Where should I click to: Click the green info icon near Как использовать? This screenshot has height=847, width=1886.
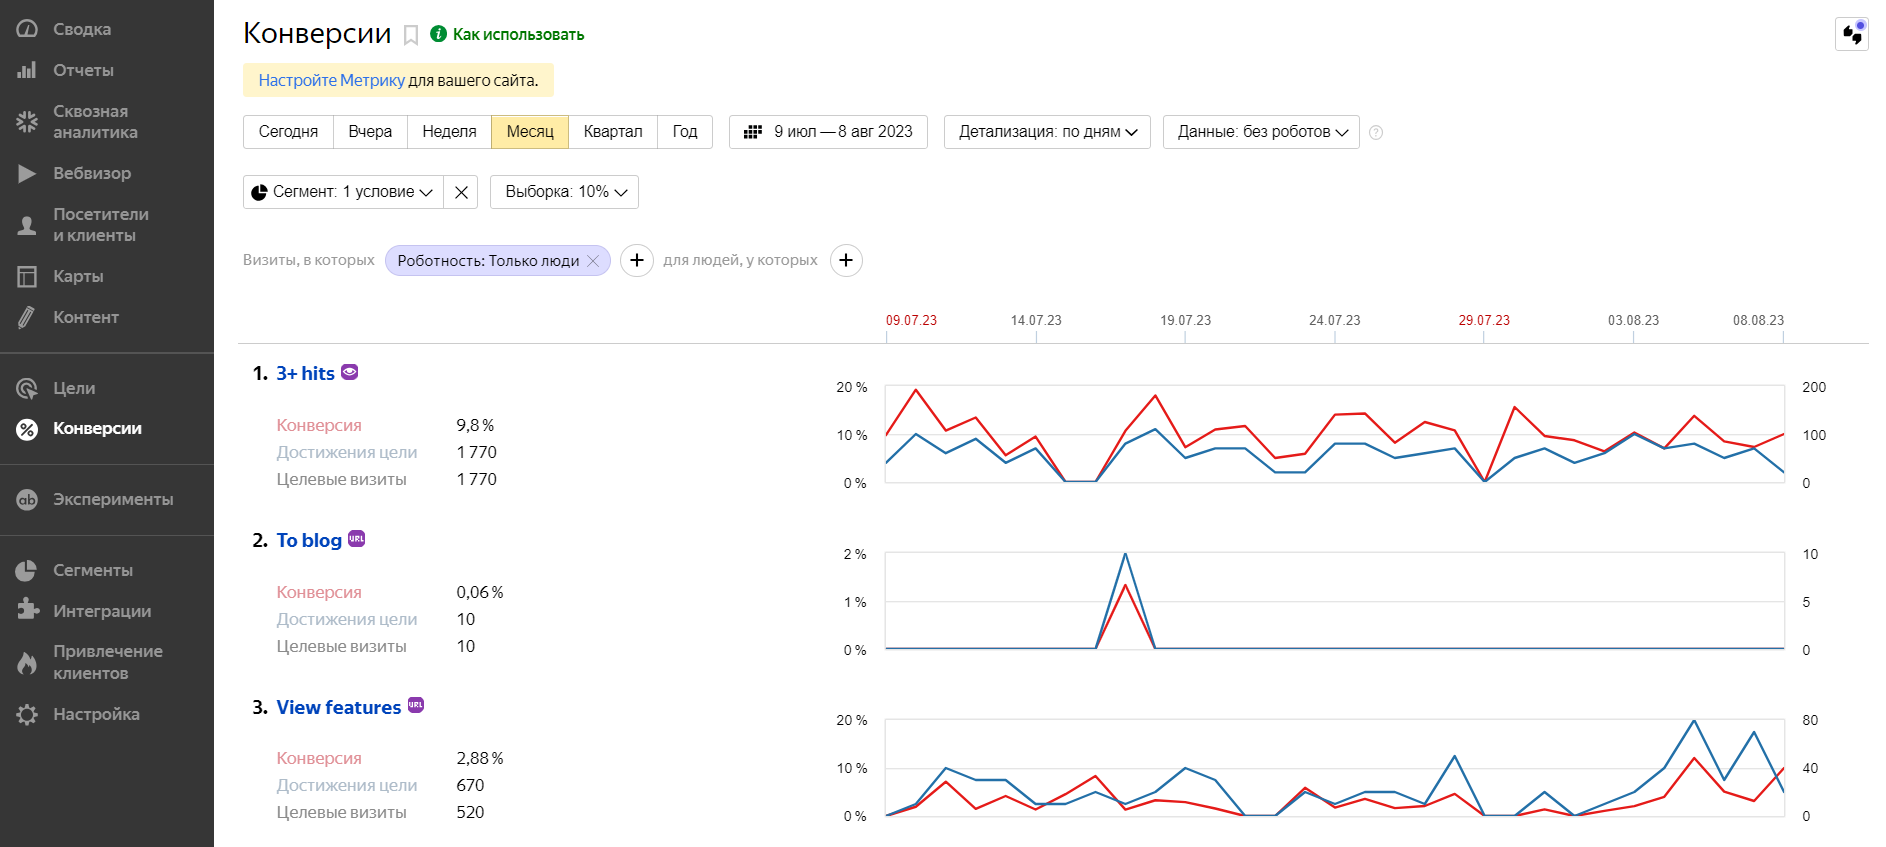438,34
